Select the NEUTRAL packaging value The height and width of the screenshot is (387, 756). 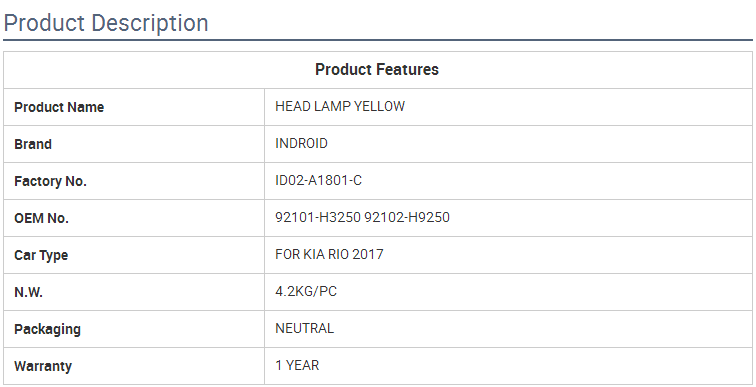304,329
